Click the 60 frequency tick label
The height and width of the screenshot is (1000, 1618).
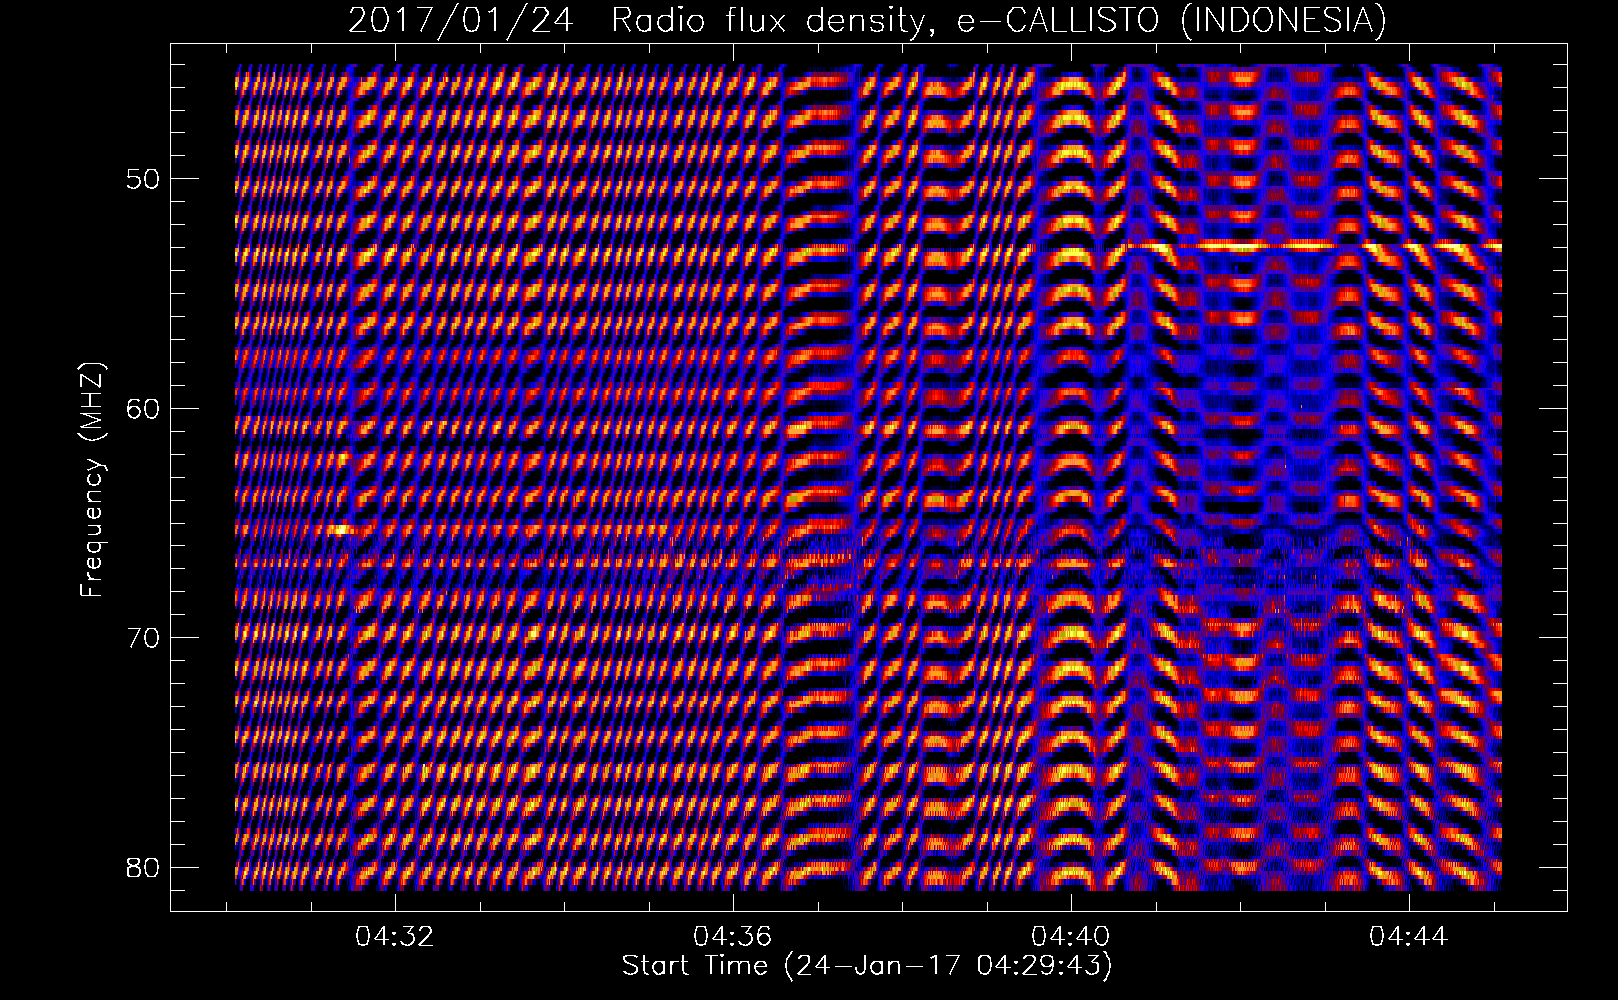tap(141, 408)
